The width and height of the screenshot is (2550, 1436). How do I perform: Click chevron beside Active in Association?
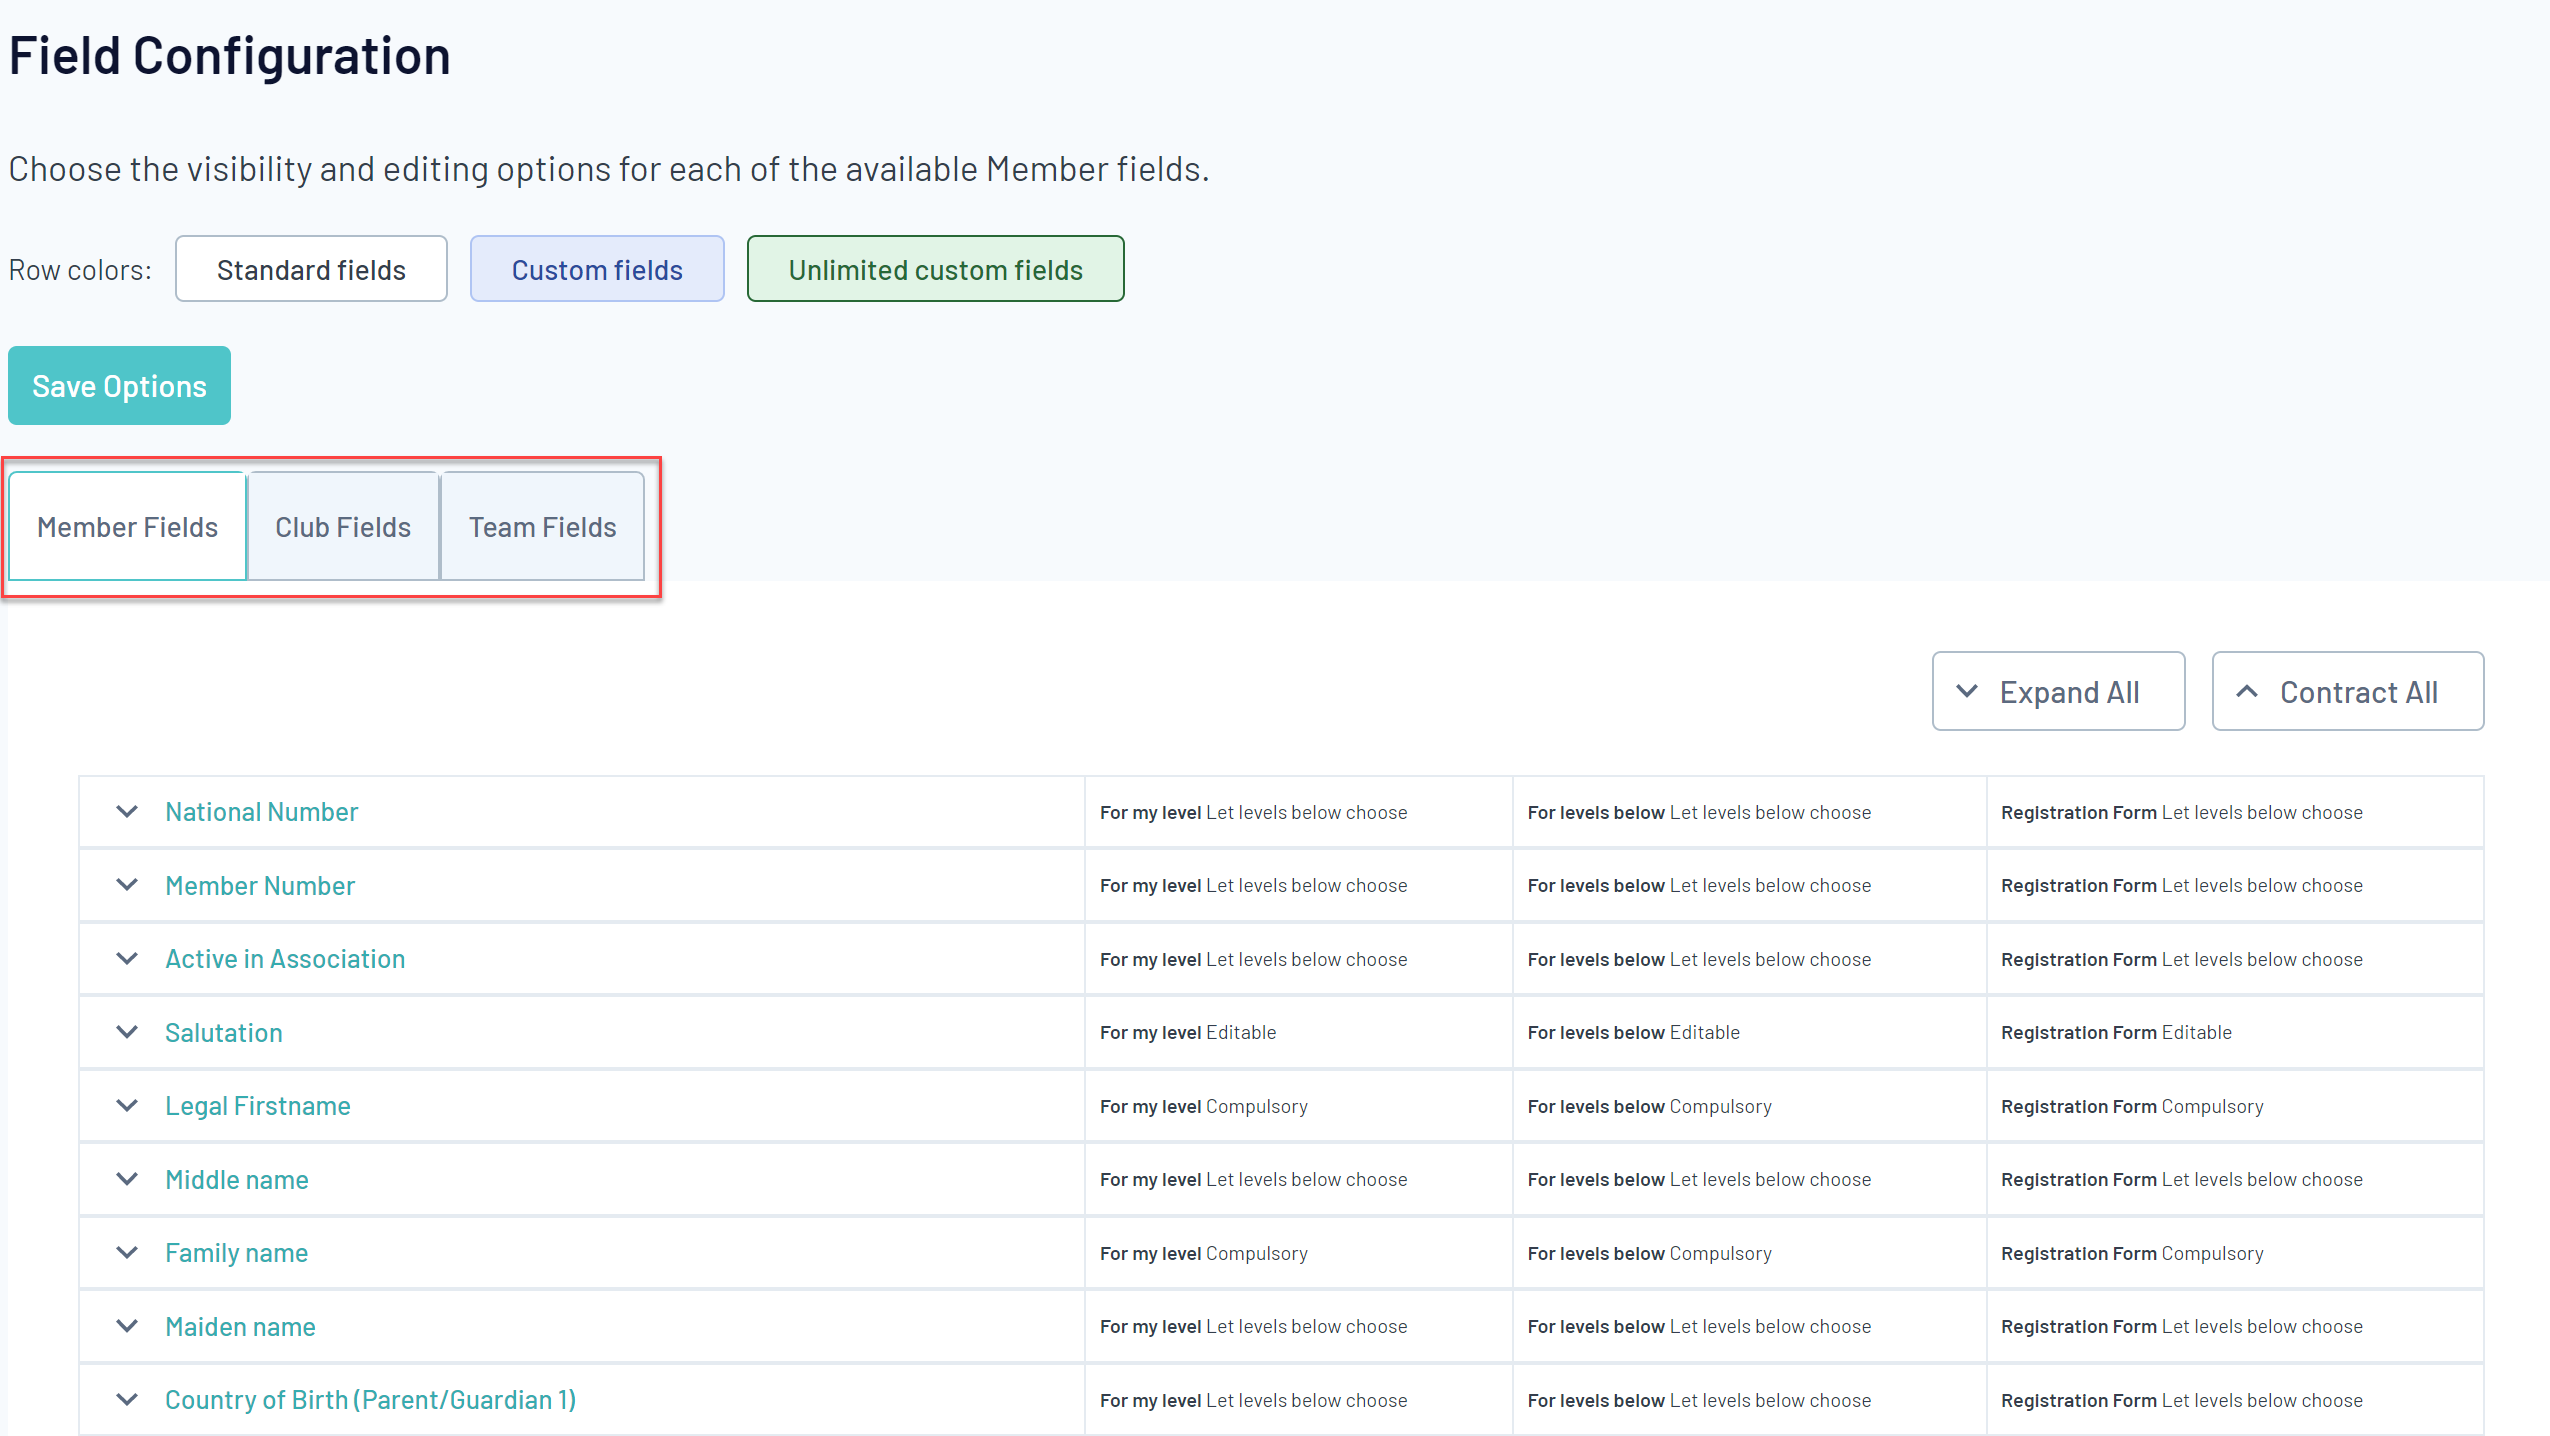pos(127,959)
